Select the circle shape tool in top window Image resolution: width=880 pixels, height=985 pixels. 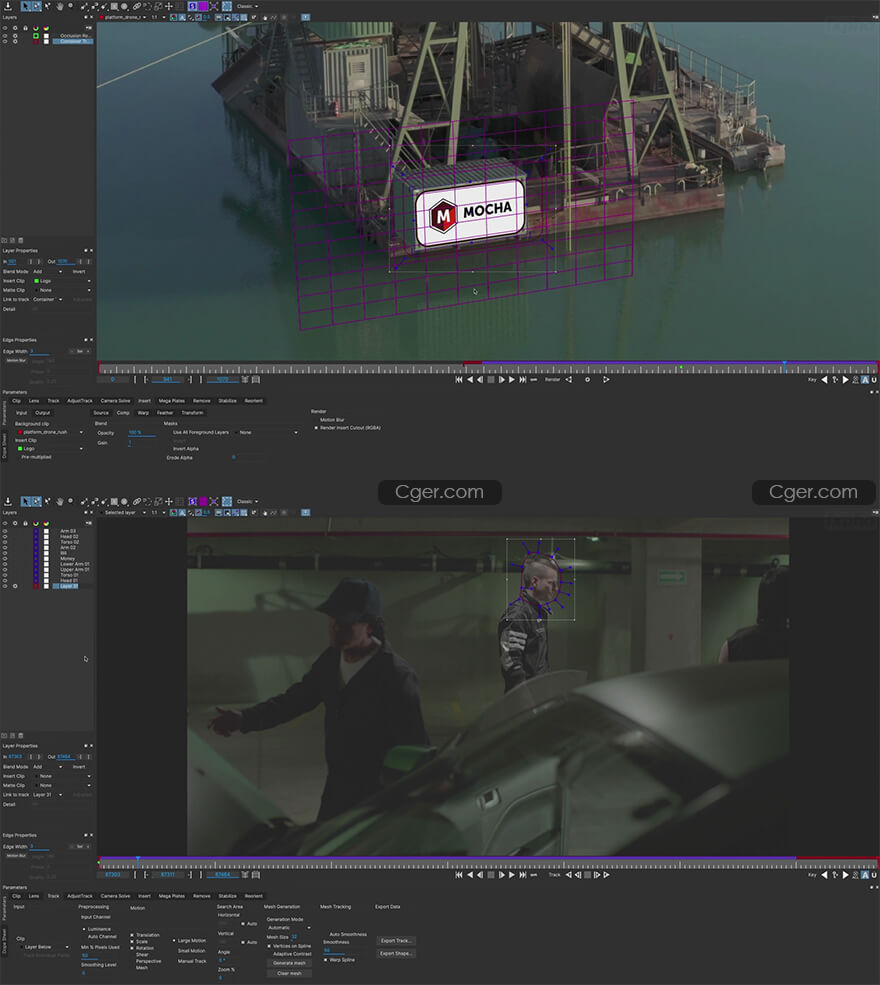click(124, 6)
